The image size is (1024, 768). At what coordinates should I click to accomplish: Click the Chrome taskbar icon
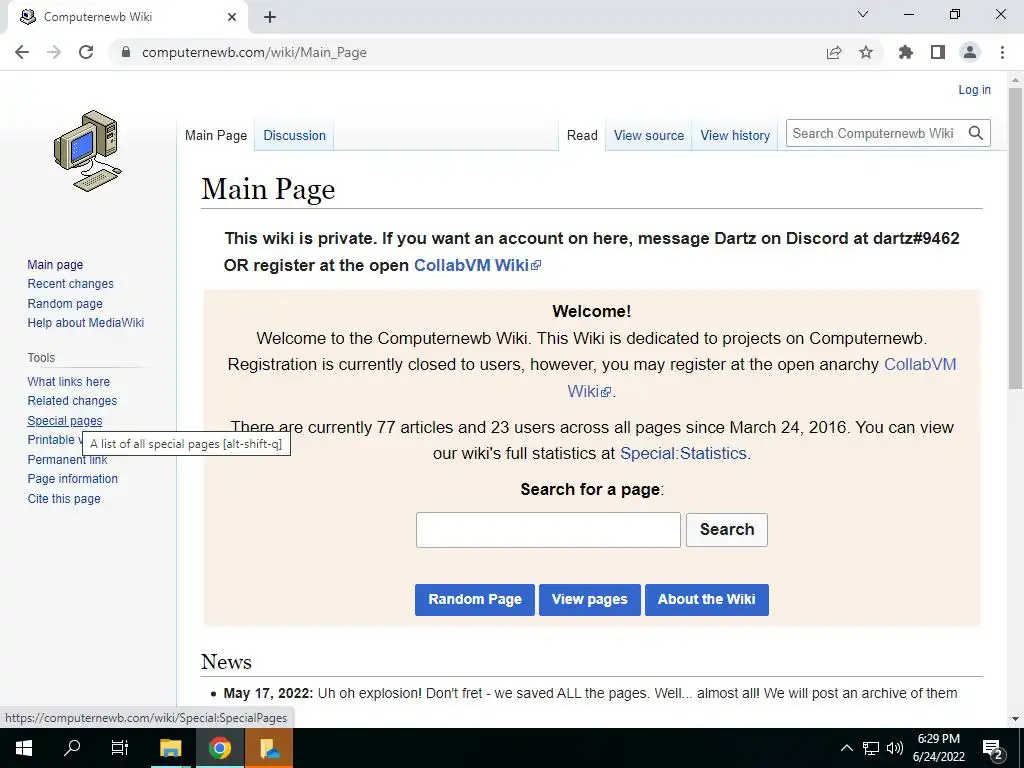coord(220,748)
